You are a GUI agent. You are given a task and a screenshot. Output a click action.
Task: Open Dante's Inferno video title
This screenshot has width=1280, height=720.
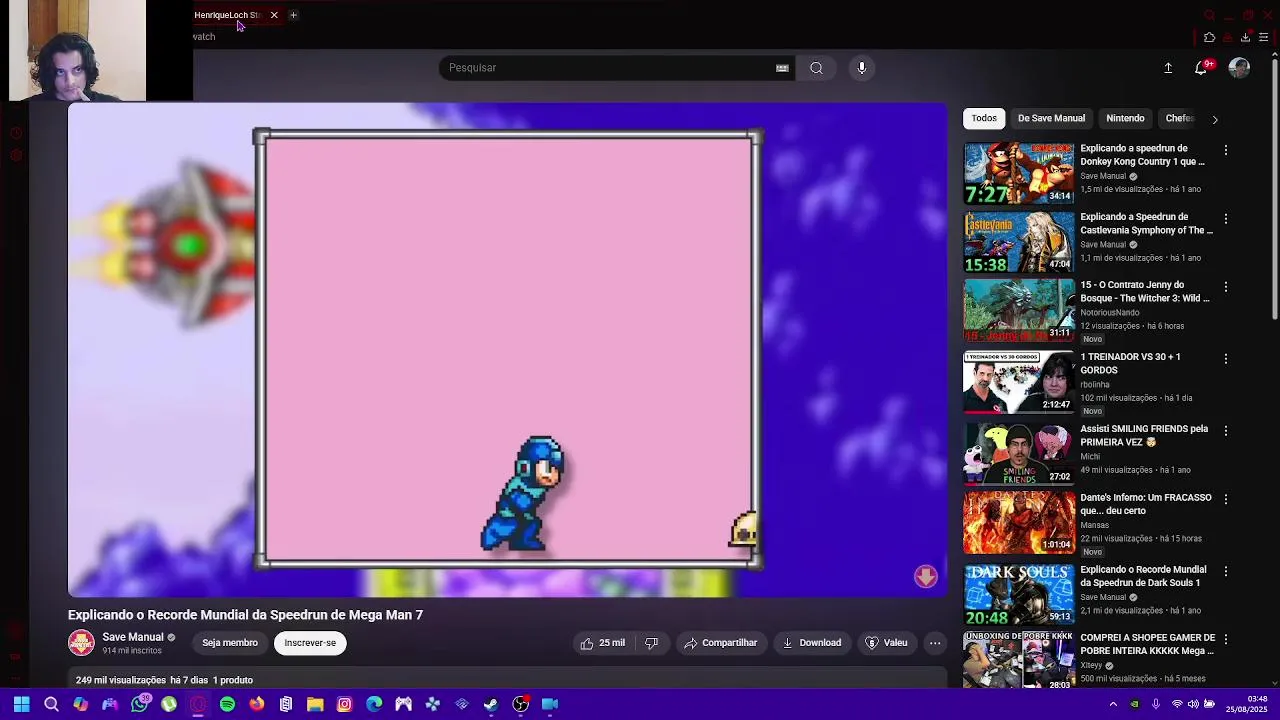click(1146, 504)
